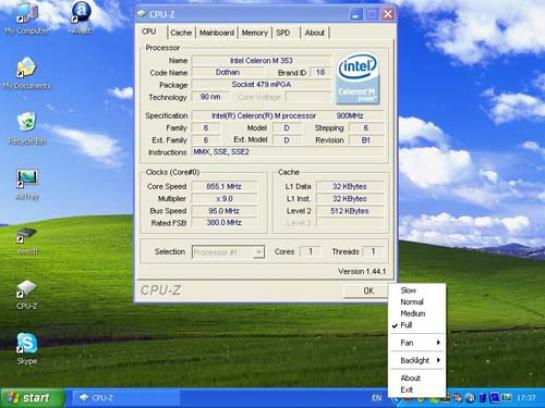545x408 pixels.
Task: Click the Intel Celeron M logo
Action: pyautogui.click(x=358, y=79)
